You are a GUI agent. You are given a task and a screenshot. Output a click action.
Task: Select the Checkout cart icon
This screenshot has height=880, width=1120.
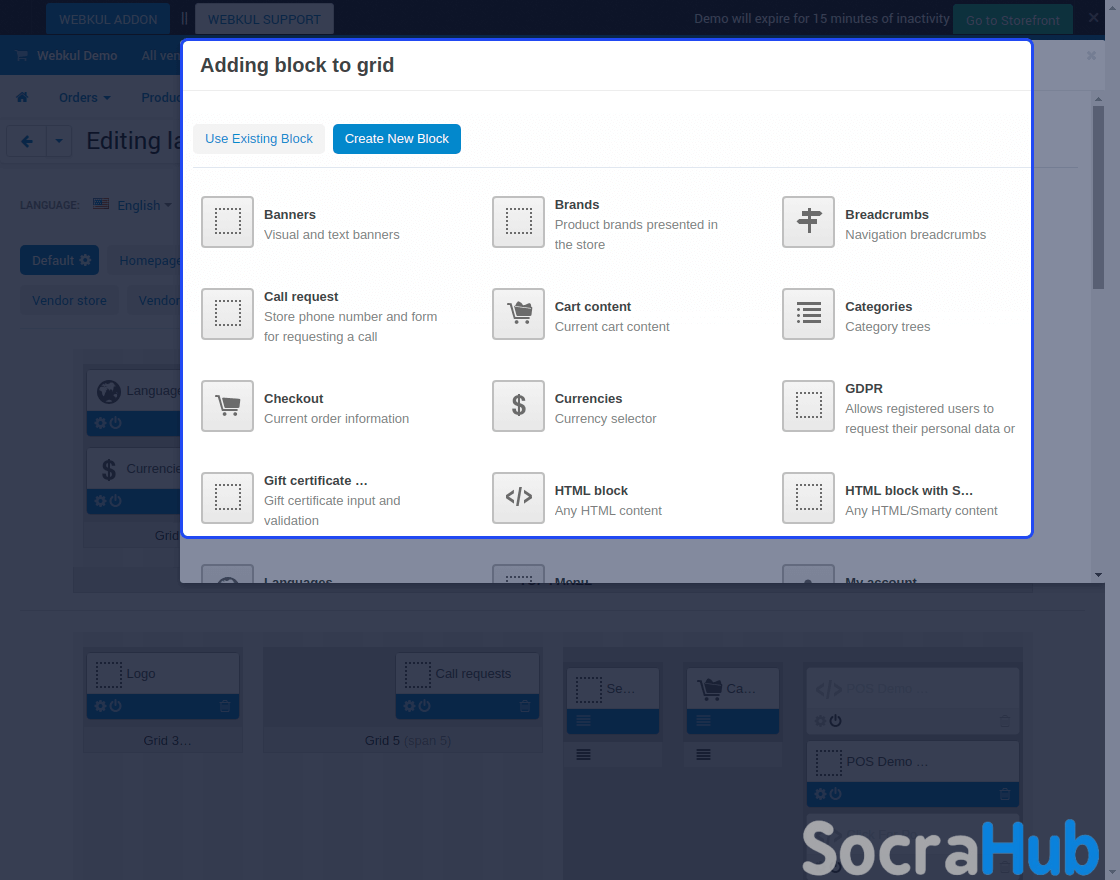tap(227, 406)
